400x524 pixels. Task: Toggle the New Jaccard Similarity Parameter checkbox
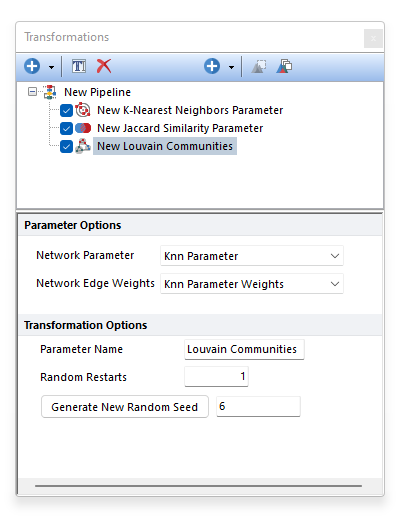pos(66,128)
